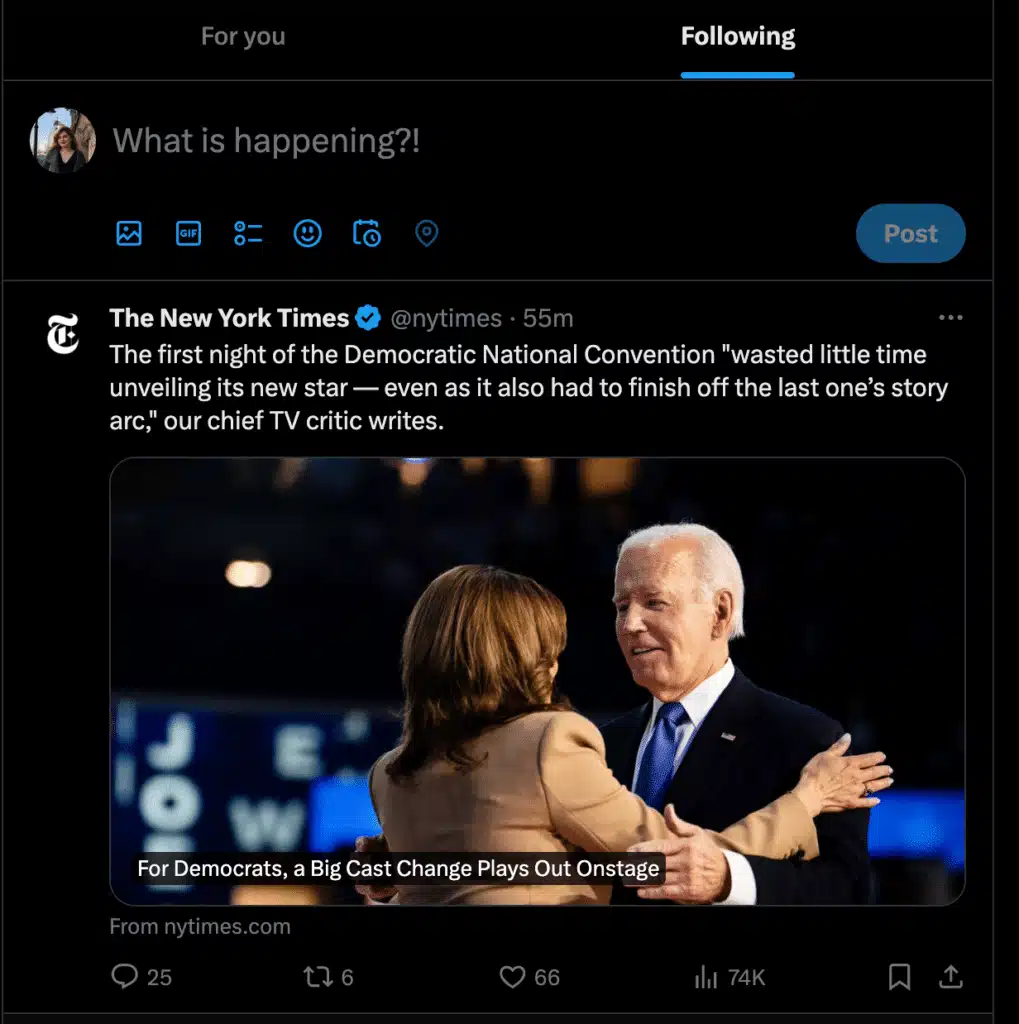
Task: Click your own profile picture
Action: pyautogui.click(x=62, y=140)
